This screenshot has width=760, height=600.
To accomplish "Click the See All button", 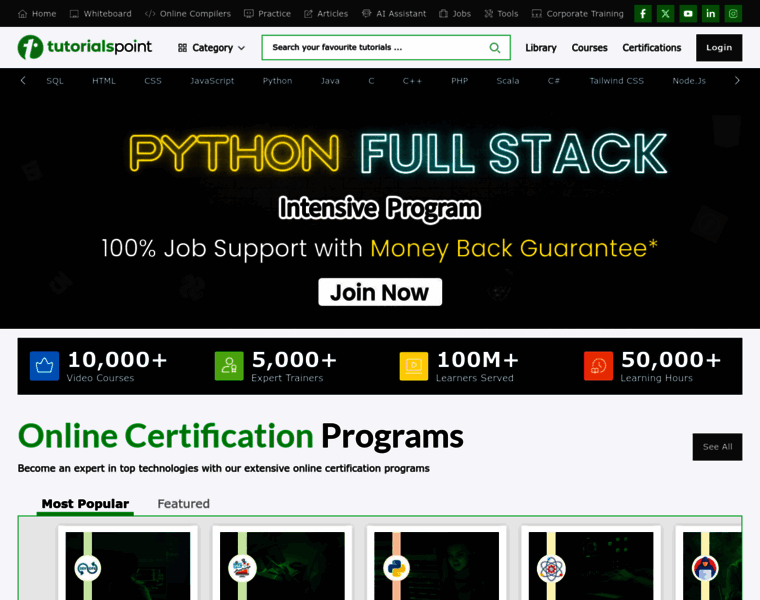I will click(x=717, y=447).
